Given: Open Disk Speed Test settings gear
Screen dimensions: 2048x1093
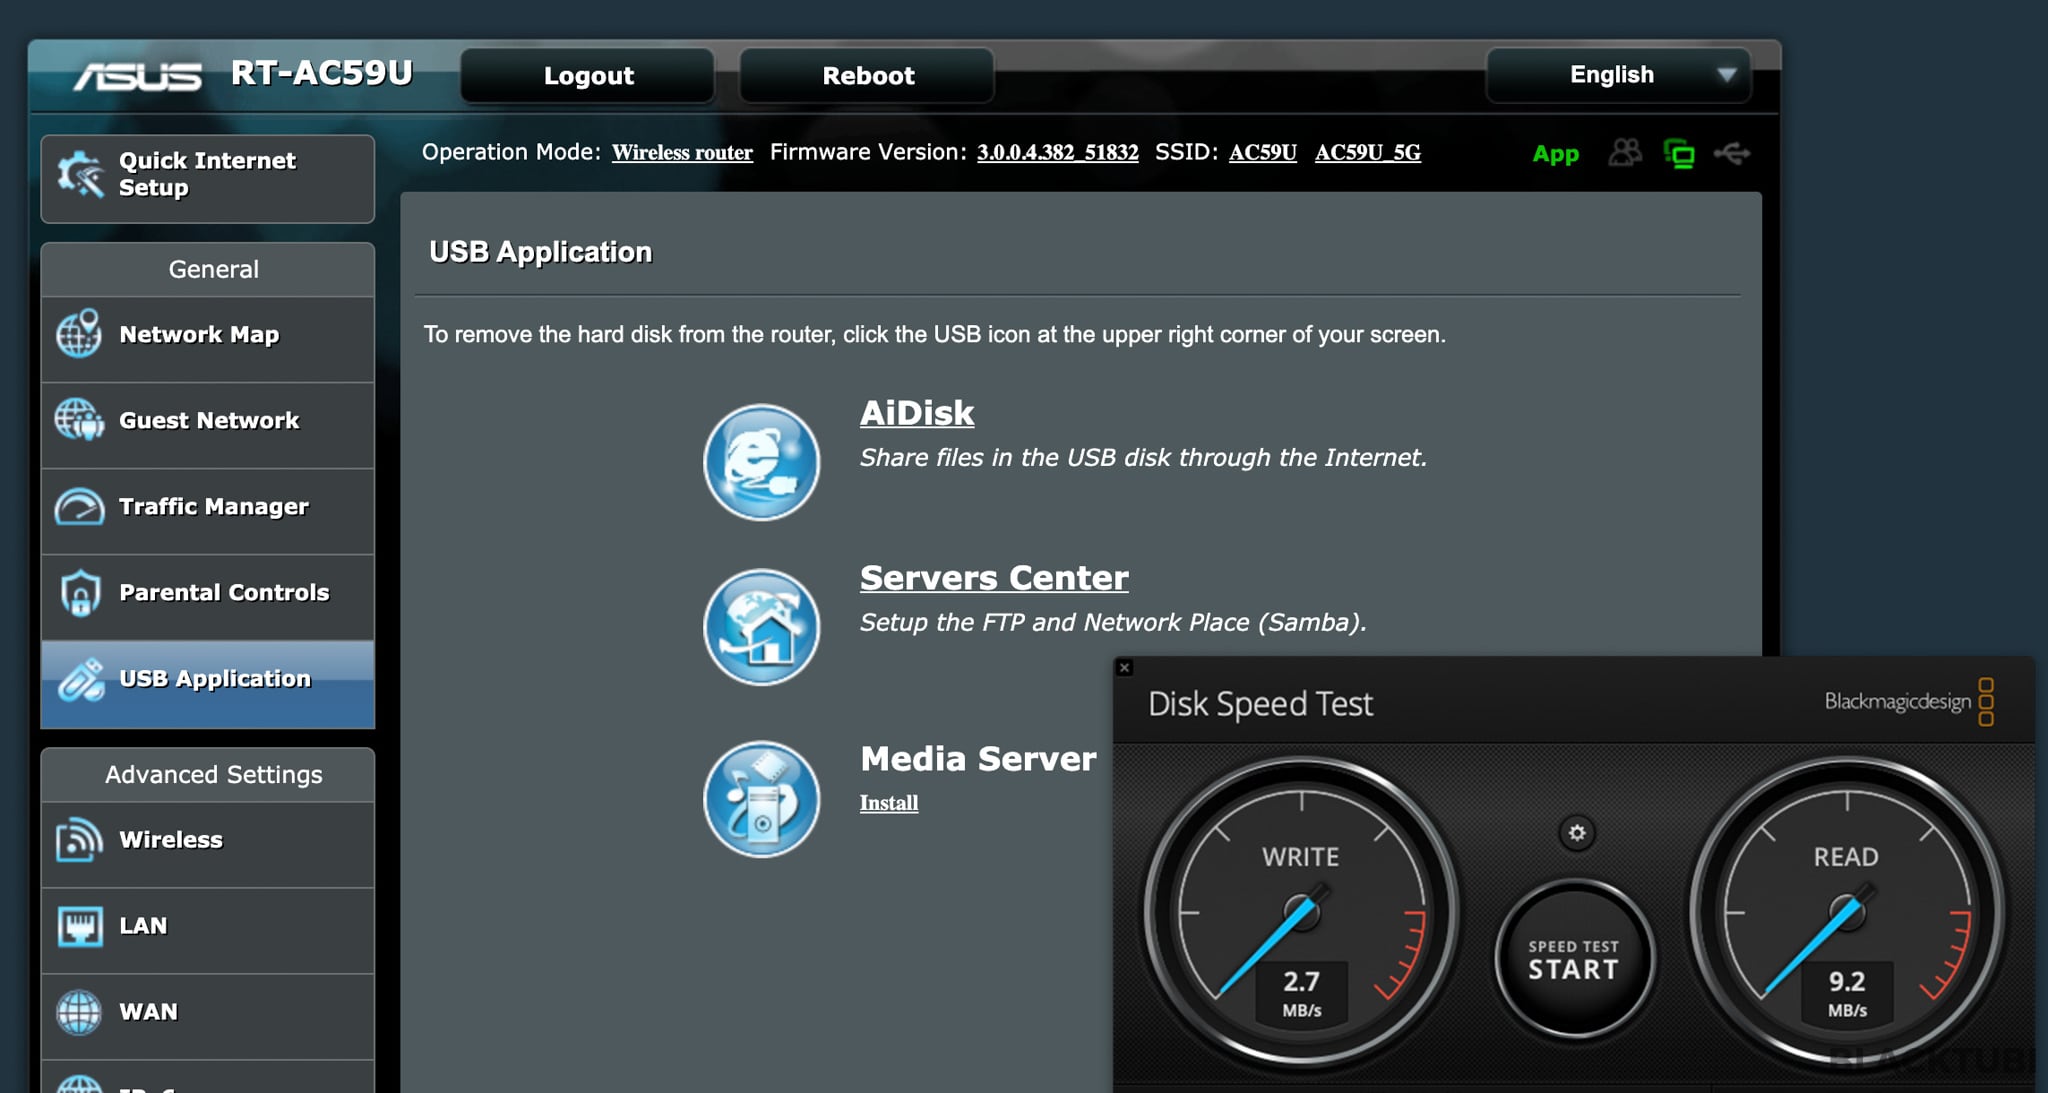Looking at the screenshot, I should (x=1577, y=833).
